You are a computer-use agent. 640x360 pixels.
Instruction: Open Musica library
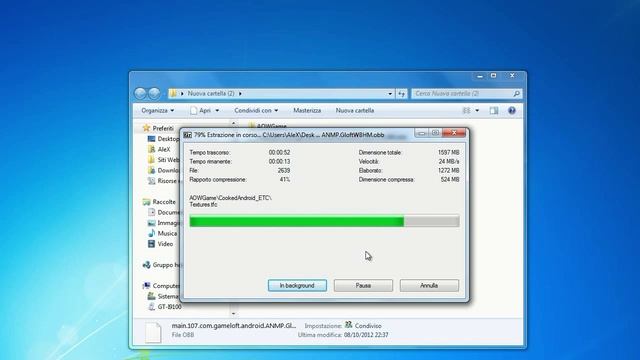tap(167, 233)
